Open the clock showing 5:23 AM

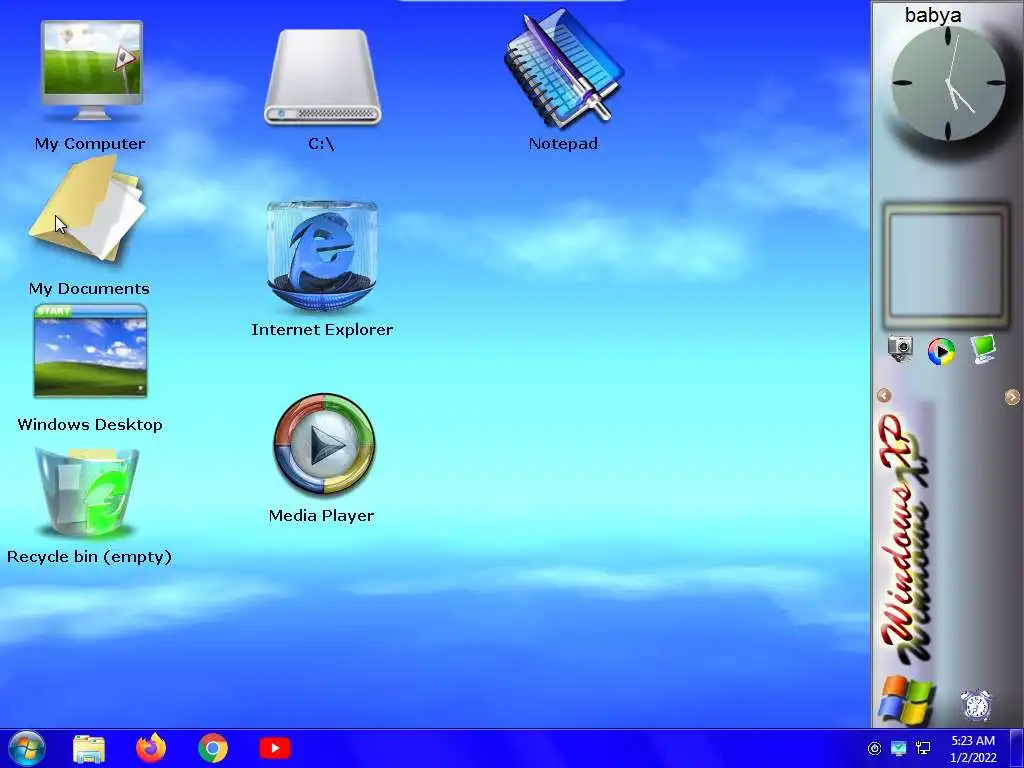[973, 749]
